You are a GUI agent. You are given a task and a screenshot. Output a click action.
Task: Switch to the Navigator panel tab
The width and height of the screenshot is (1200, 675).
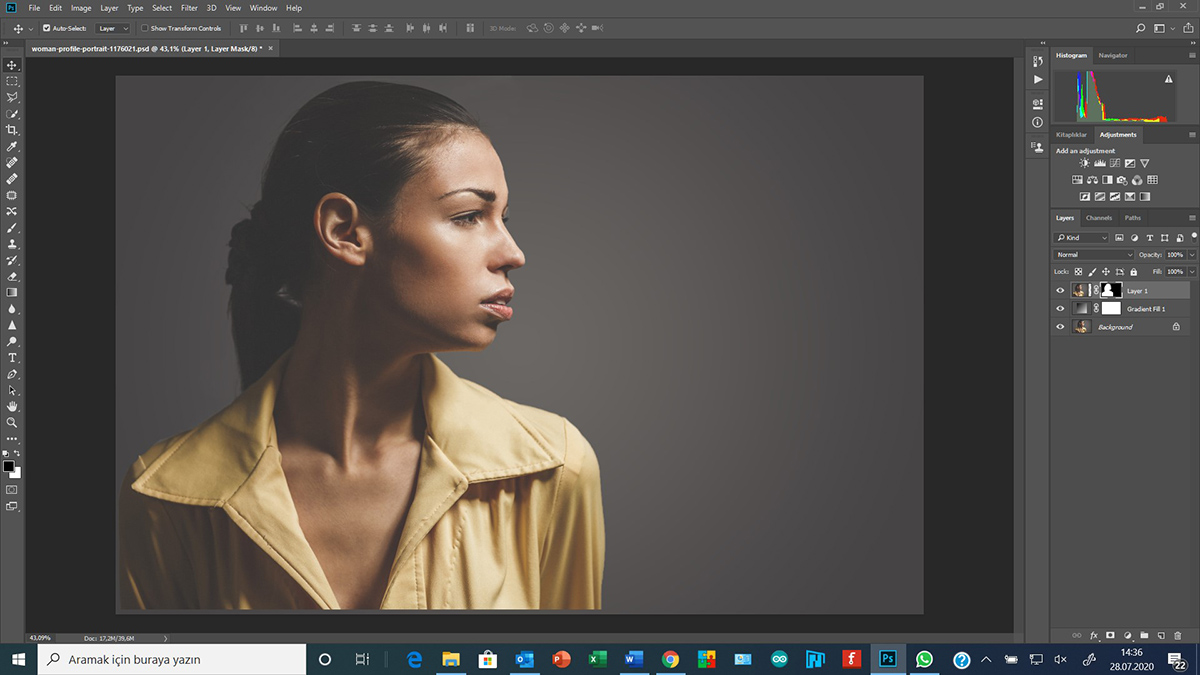1112,55
